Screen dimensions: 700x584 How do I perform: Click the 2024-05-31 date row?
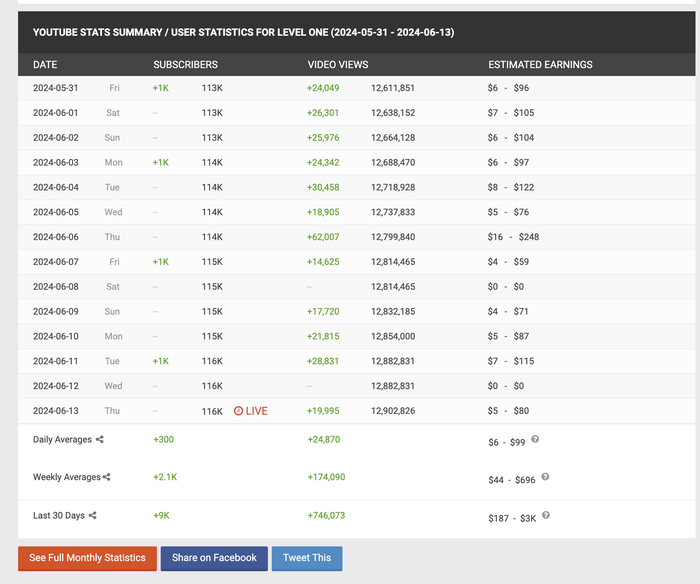point(356,88)
